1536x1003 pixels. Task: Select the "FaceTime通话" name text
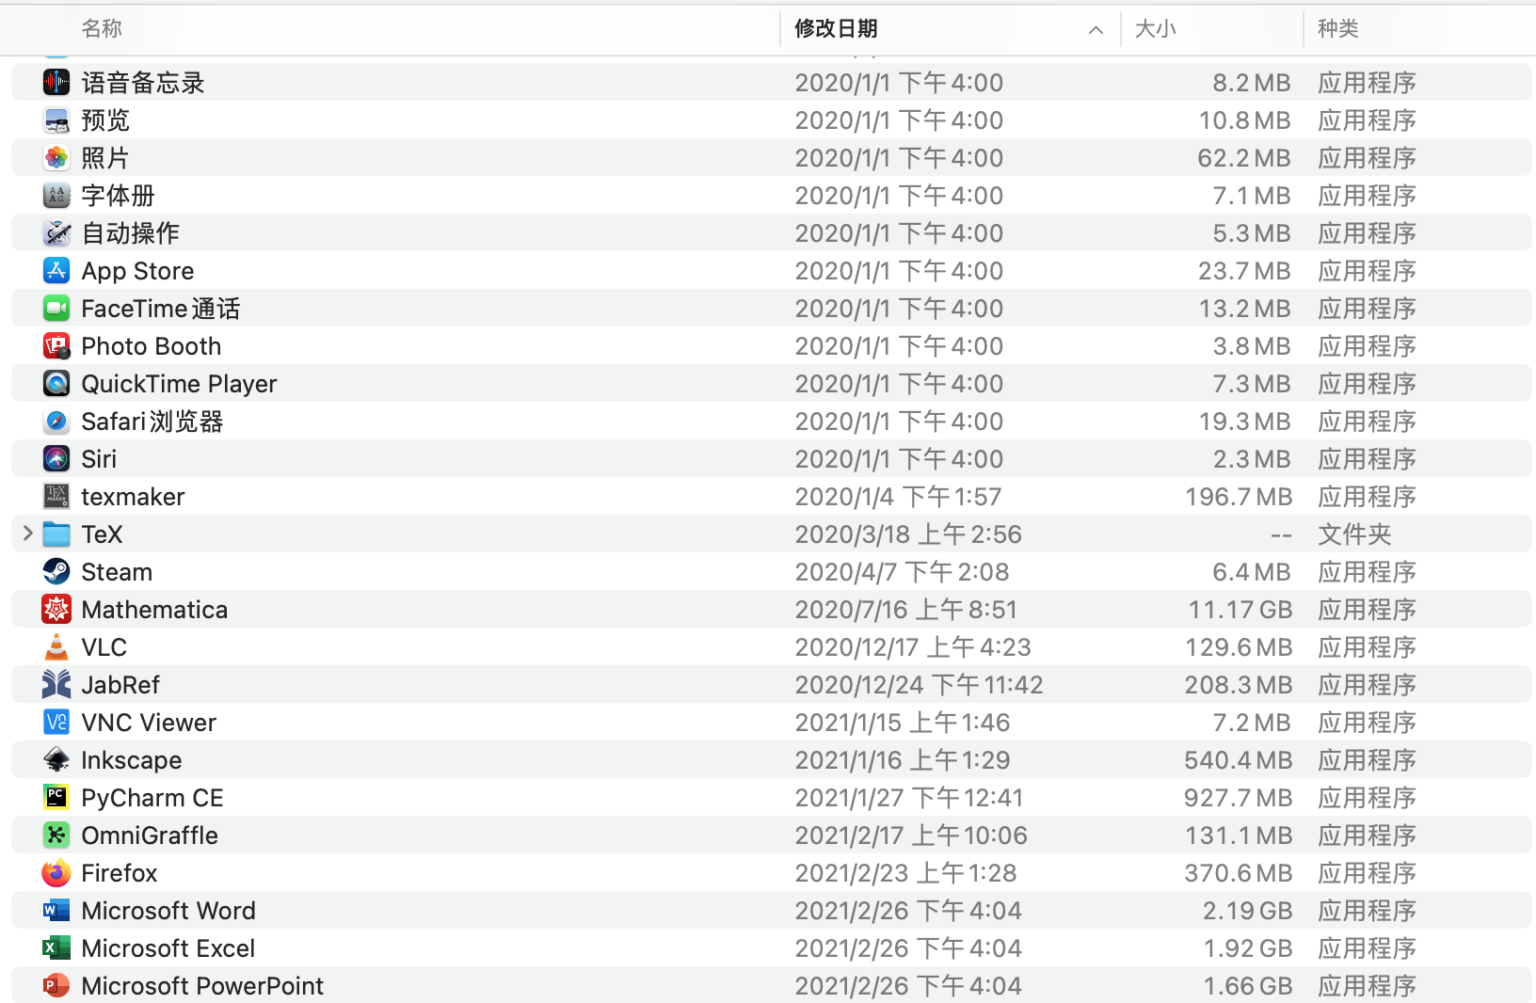click(161, 308)
